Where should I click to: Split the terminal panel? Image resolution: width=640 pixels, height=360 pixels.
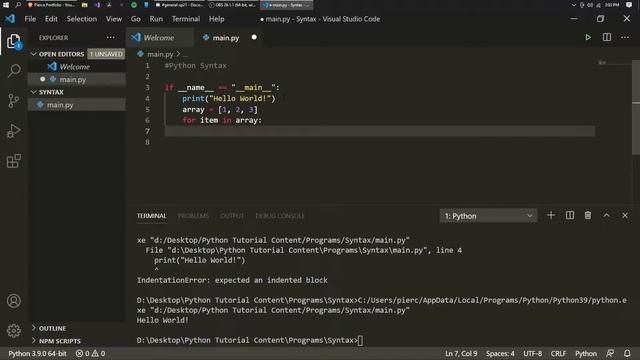(x=570, y=215)
